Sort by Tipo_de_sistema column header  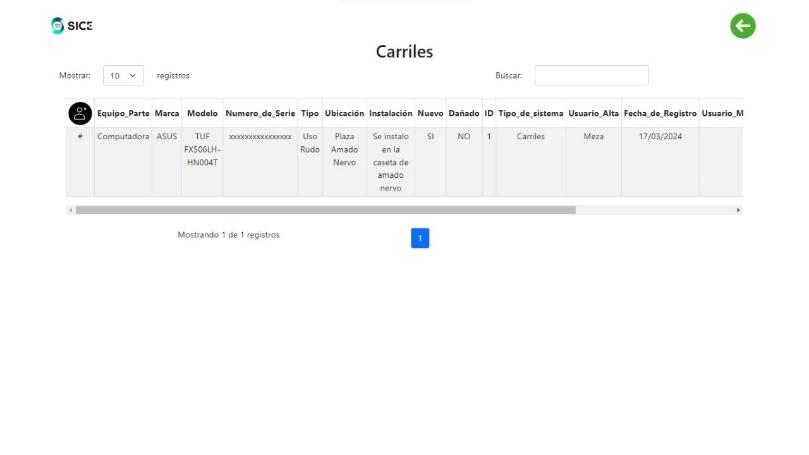[x=530, y=113]
